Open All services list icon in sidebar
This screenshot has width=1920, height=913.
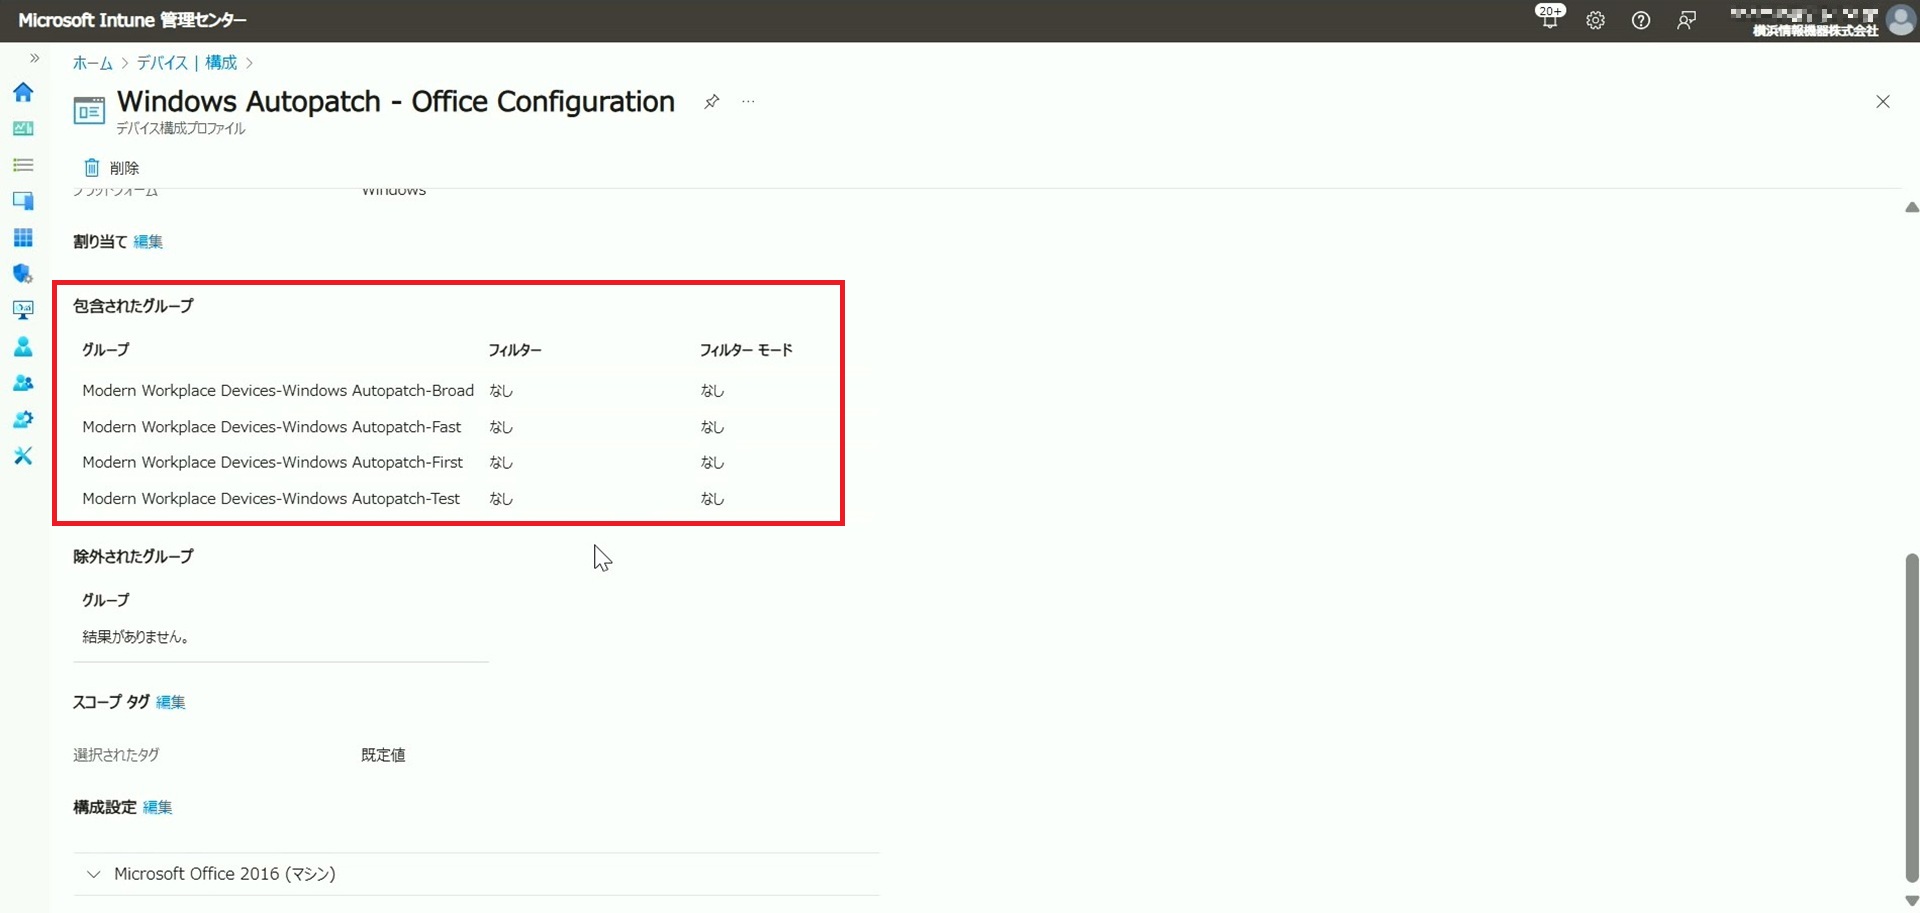pyautogui.click(x=23, y=165)
